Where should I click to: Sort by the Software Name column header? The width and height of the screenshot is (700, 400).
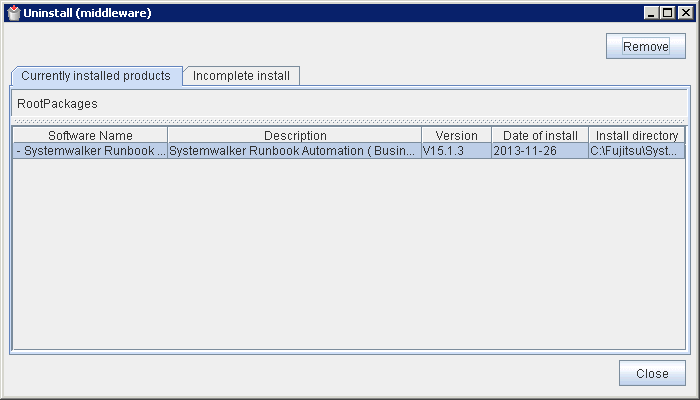(90, 135)
